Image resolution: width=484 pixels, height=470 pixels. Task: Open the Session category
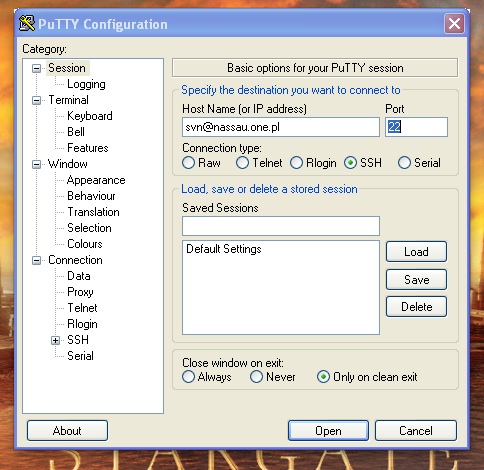point(67,68)
